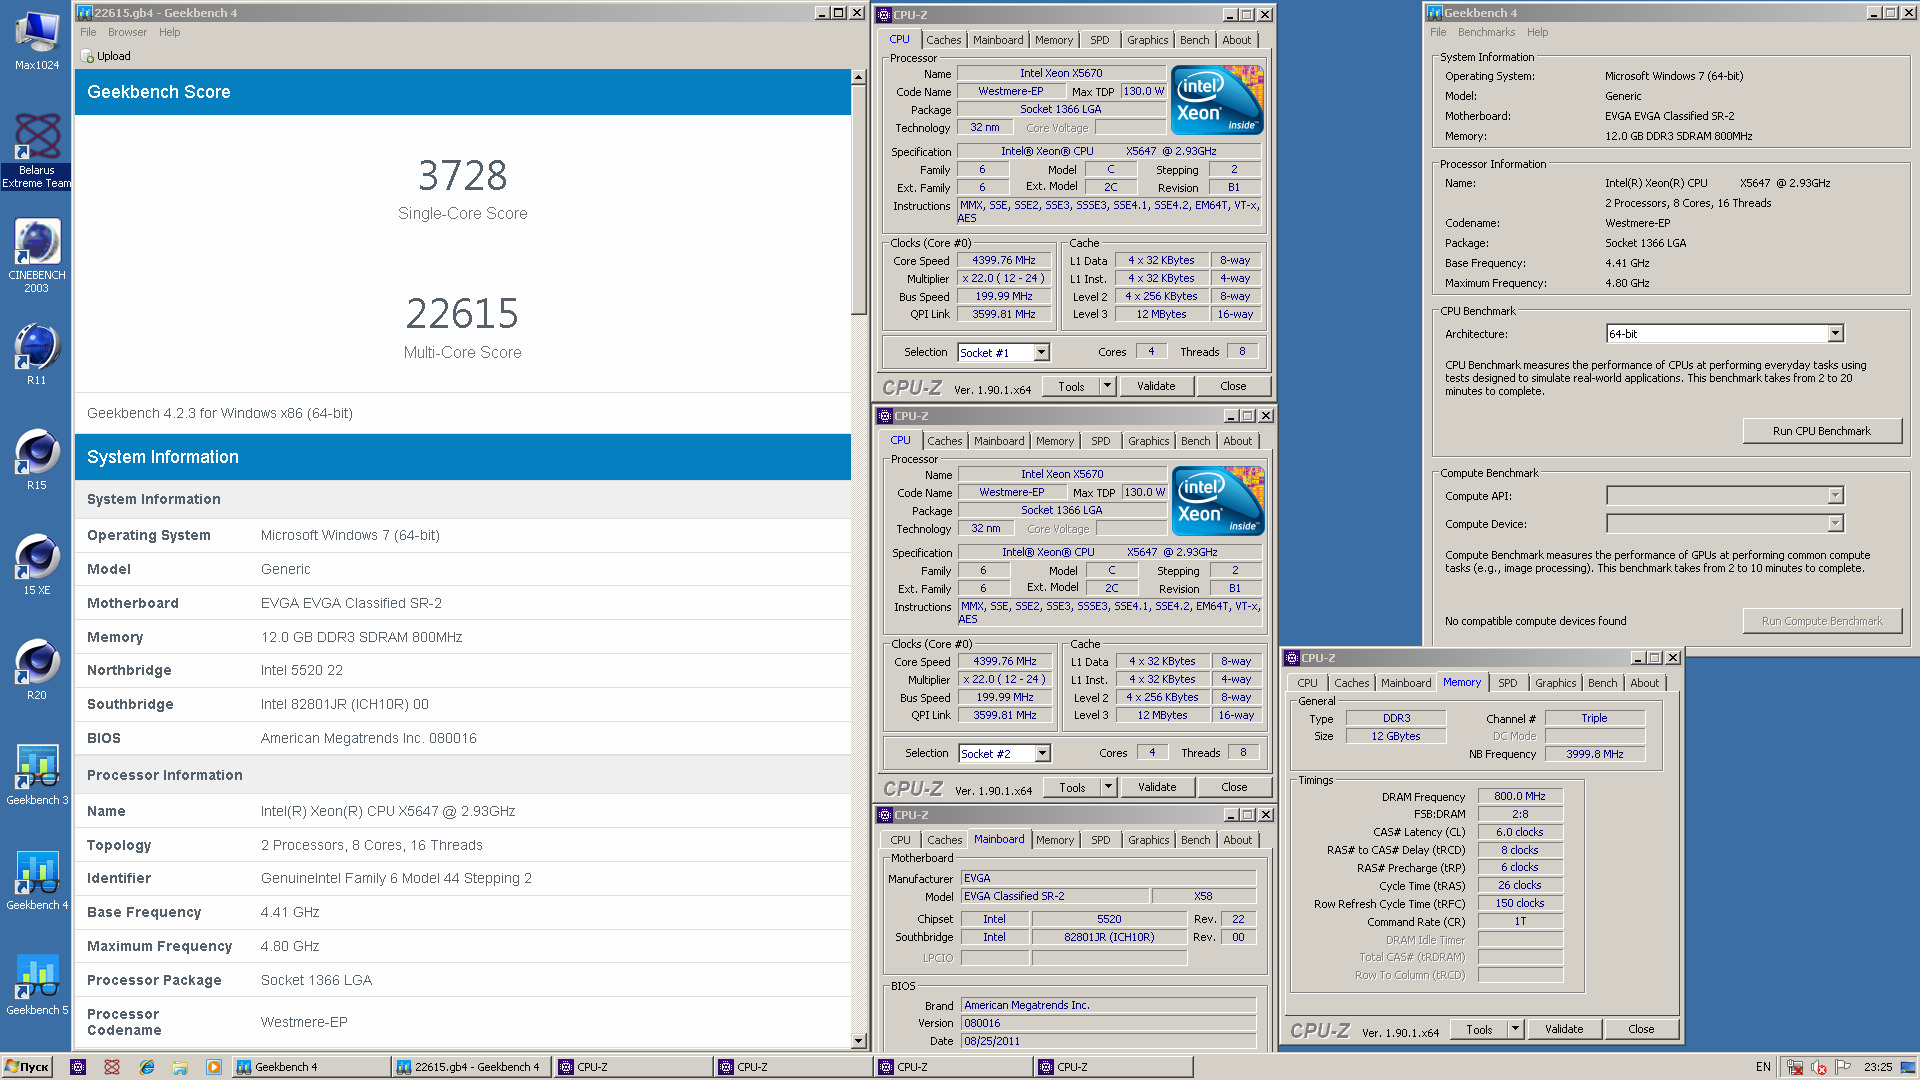This screenshot has width=1920, height=1080.
Task: Open Belarus Extreme Team desktop icon
Action: (37, 150)
